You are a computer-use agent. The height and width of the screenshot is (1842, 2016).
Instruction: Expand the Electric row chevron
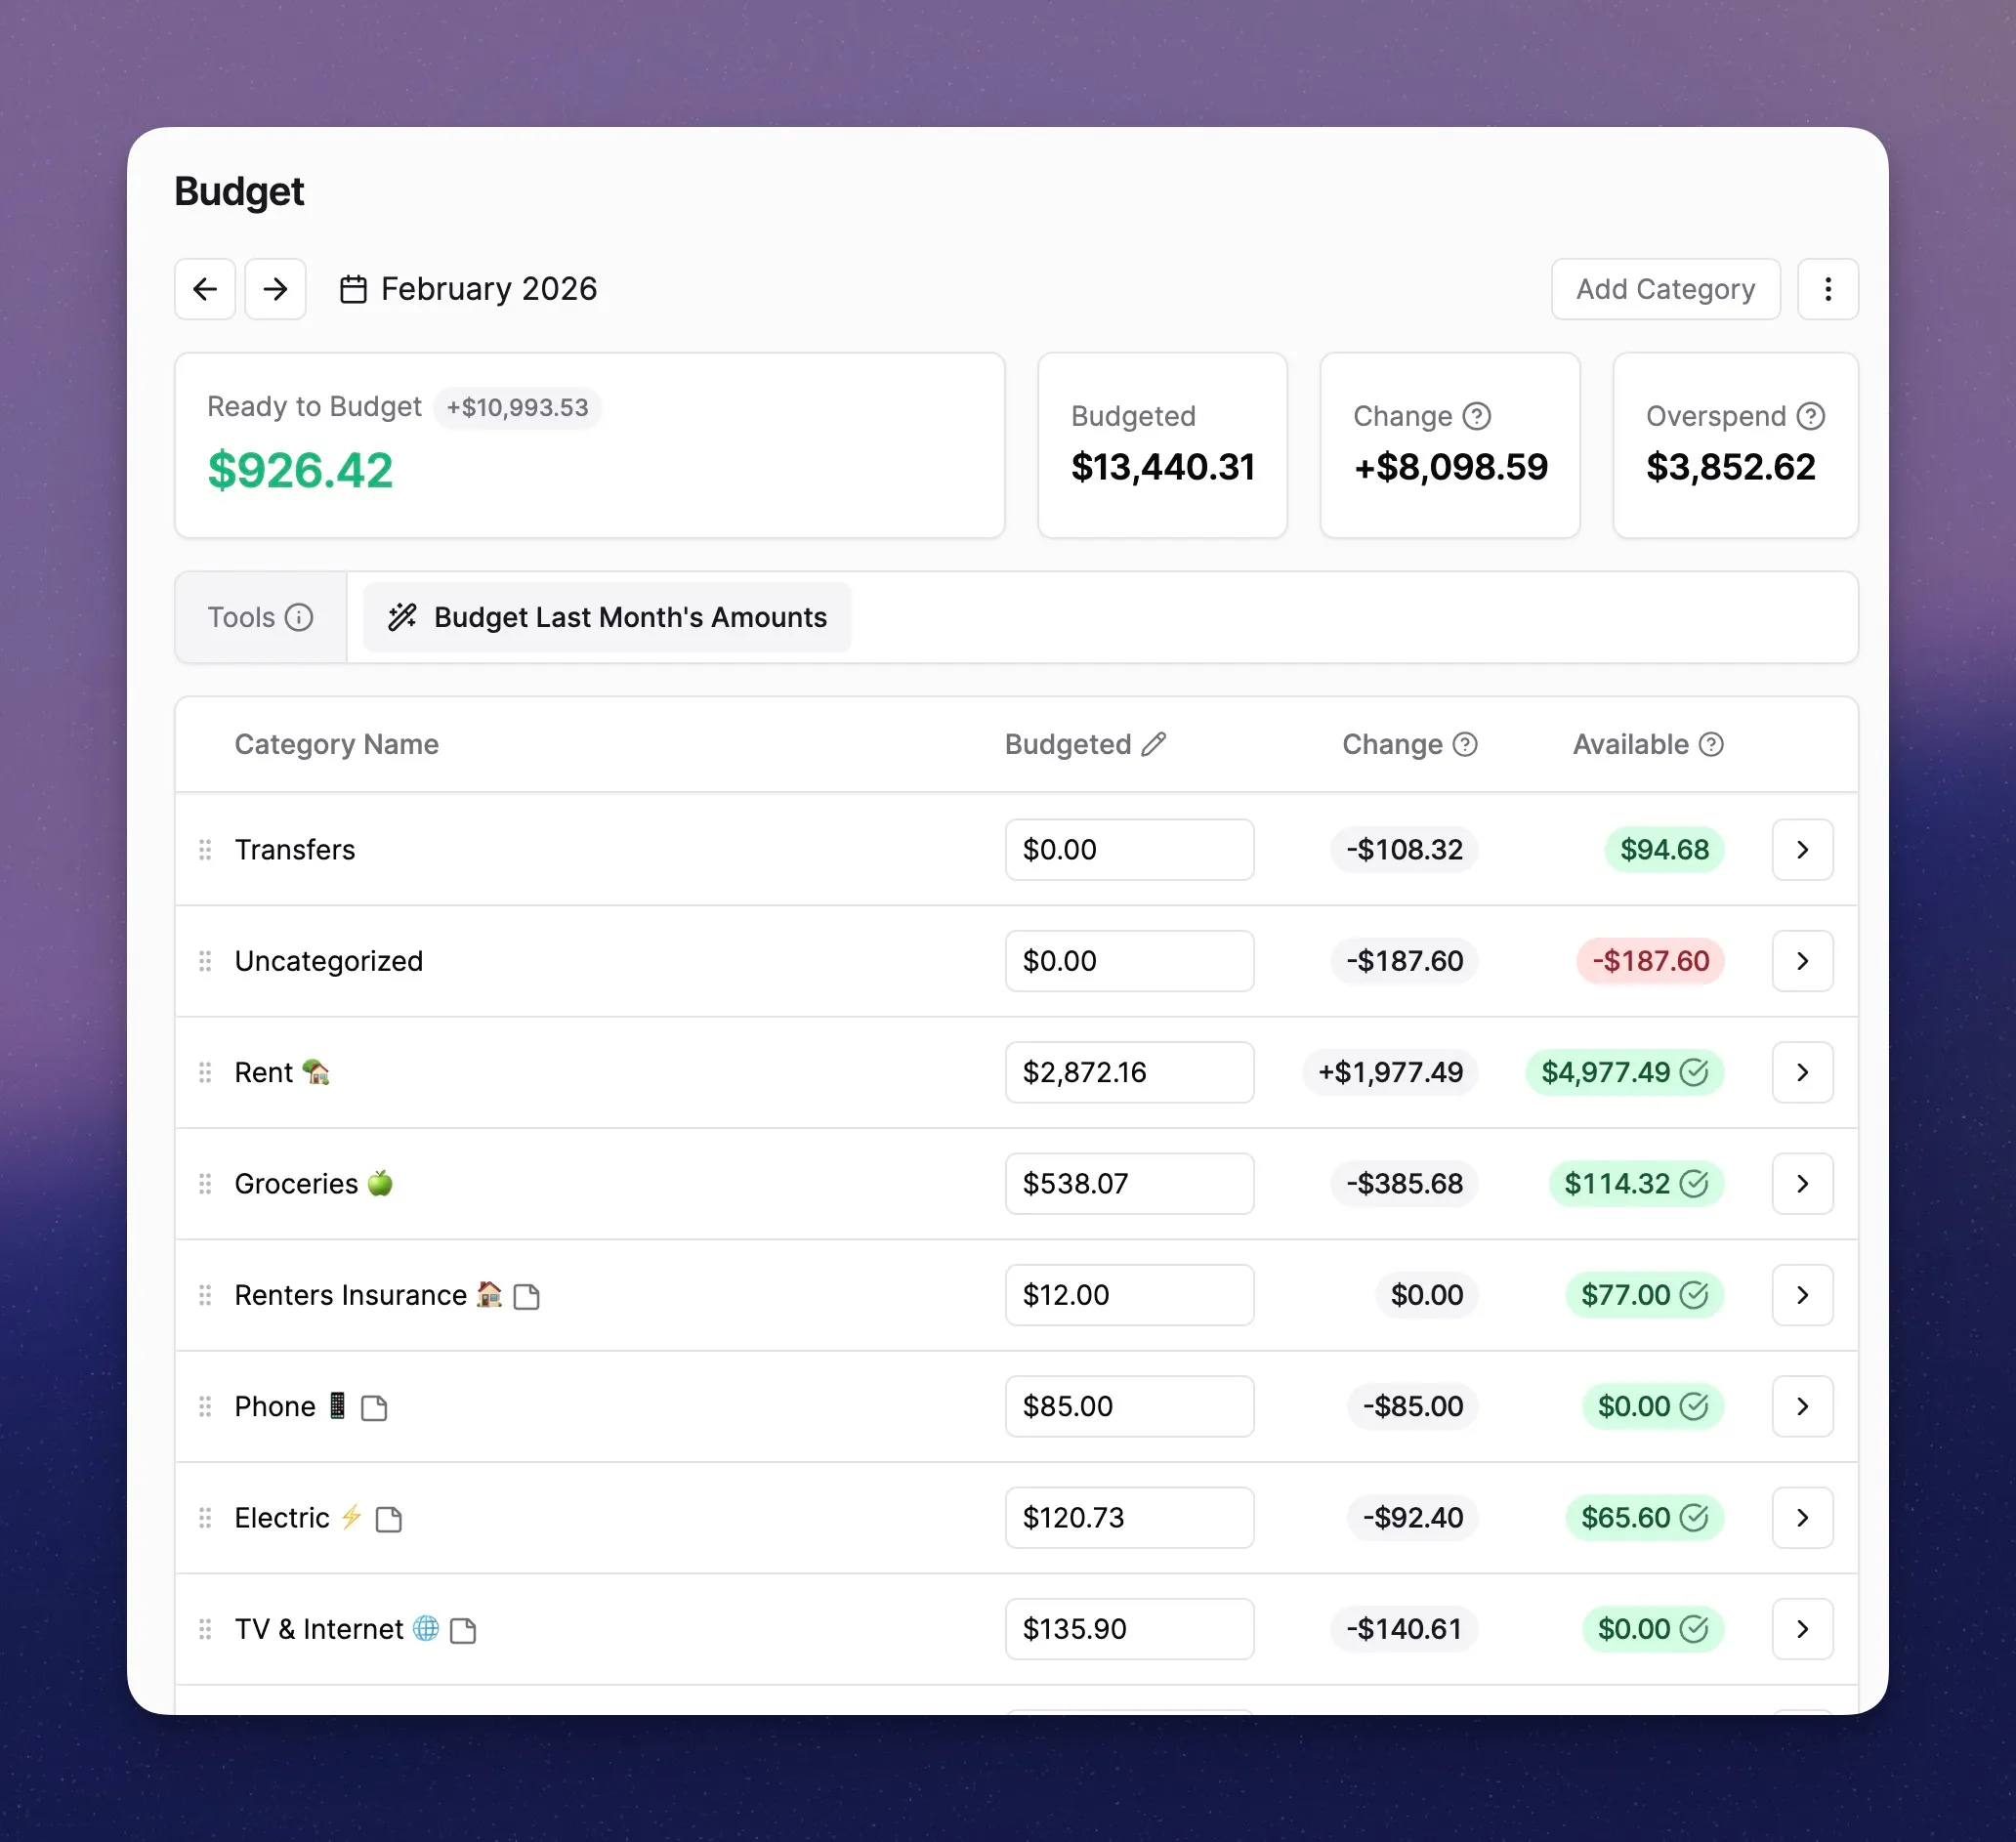[x=1802, y=1517]
